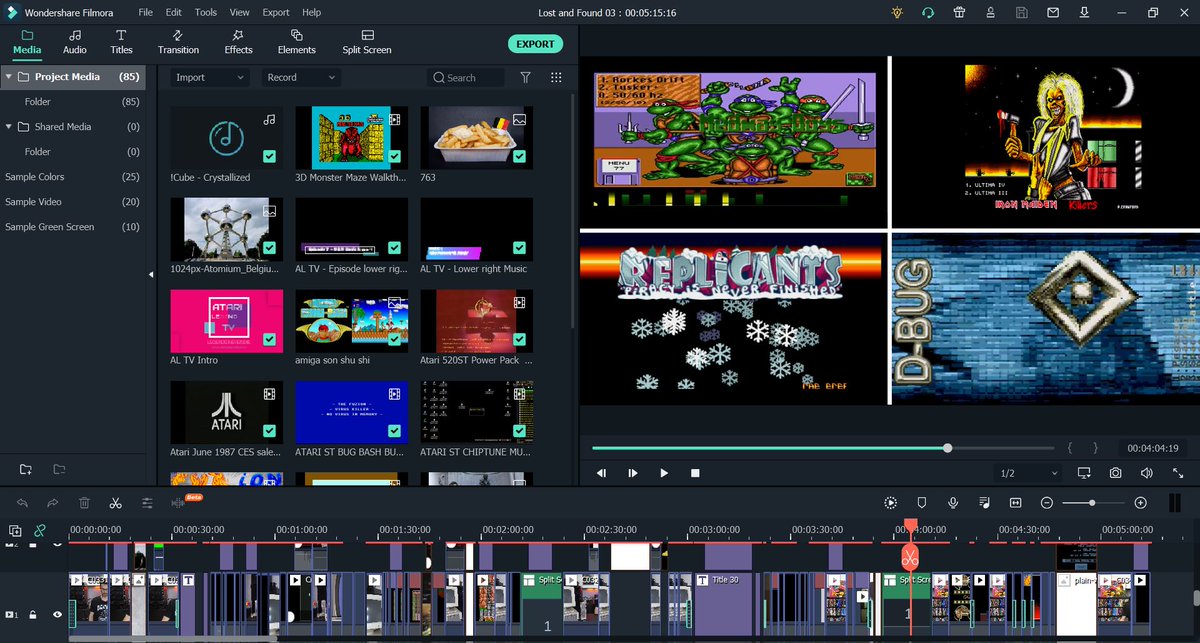Switch to the Elements tab
Image resolution: width=1200 pixels, height=643 pixels.
(297, 42)
